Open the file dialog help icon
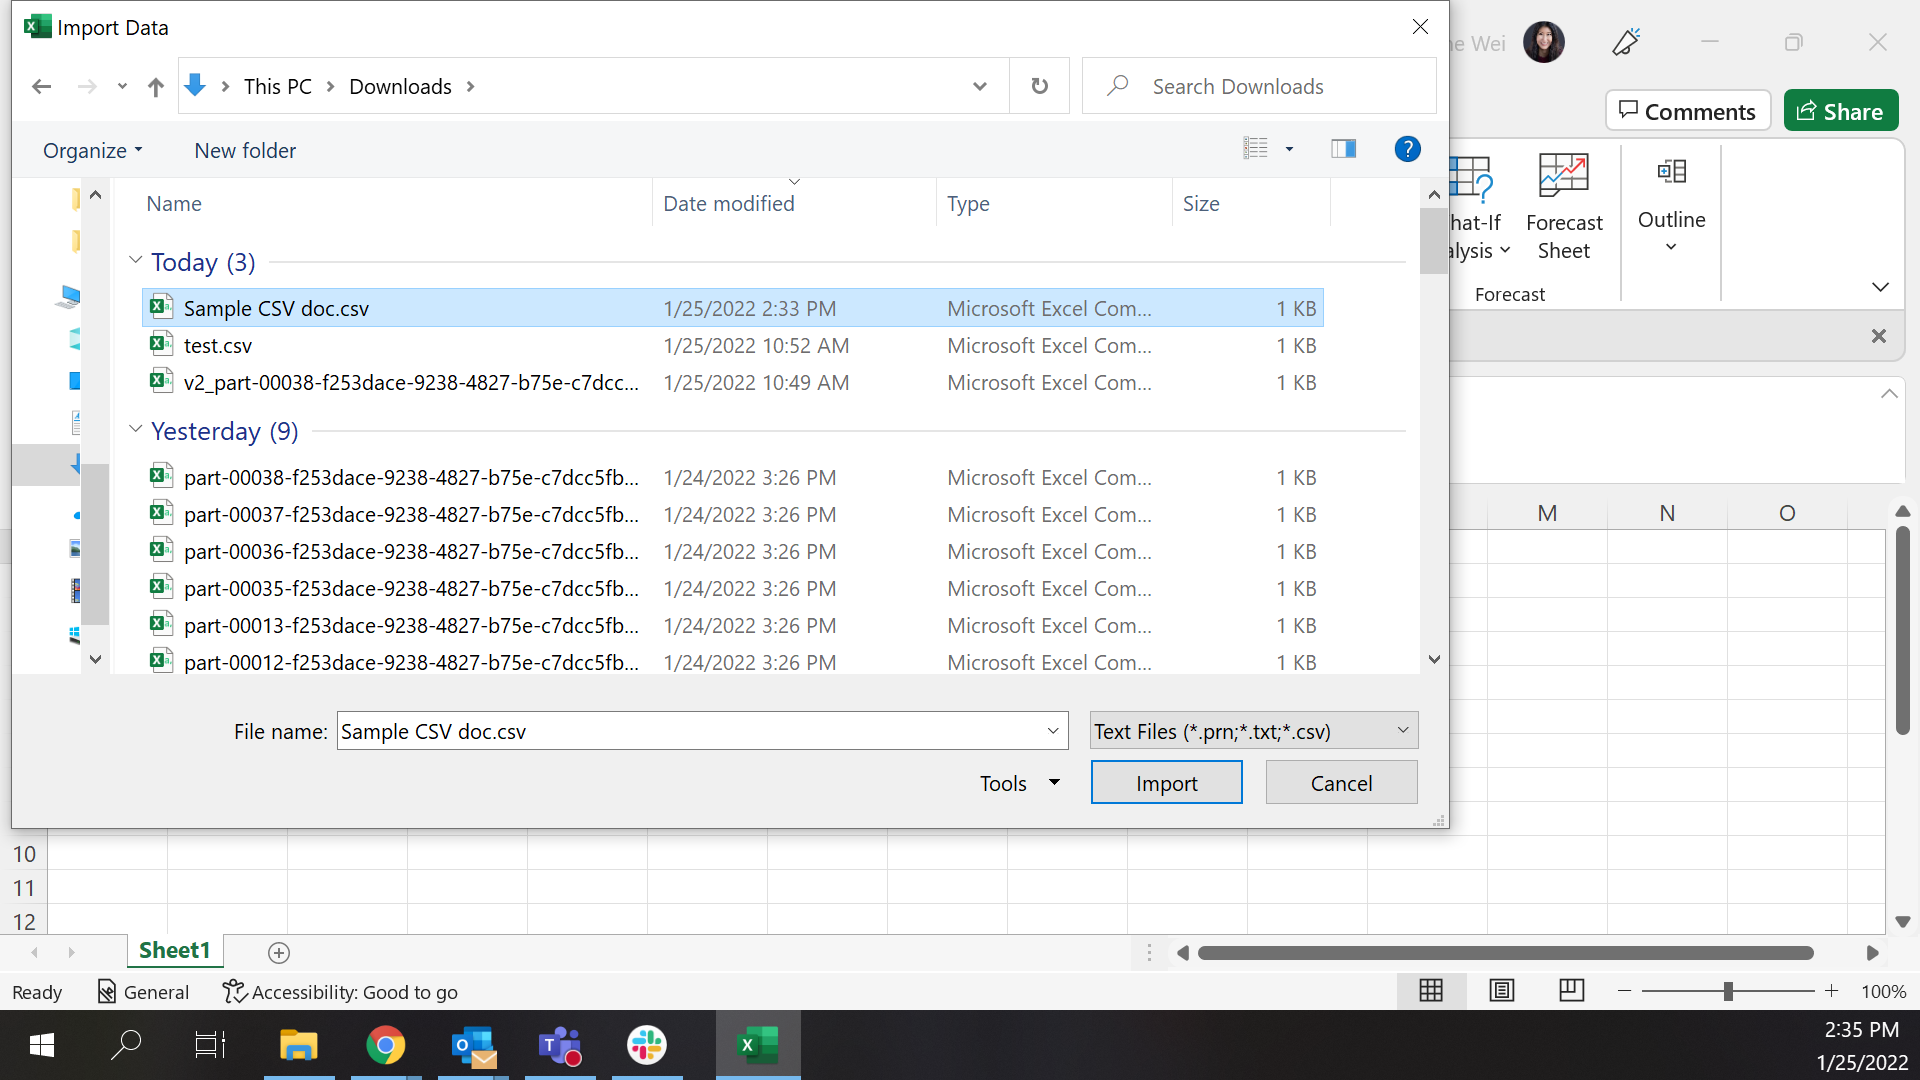This screenshot has height=1080, width=1920. tap(1407, 149)
